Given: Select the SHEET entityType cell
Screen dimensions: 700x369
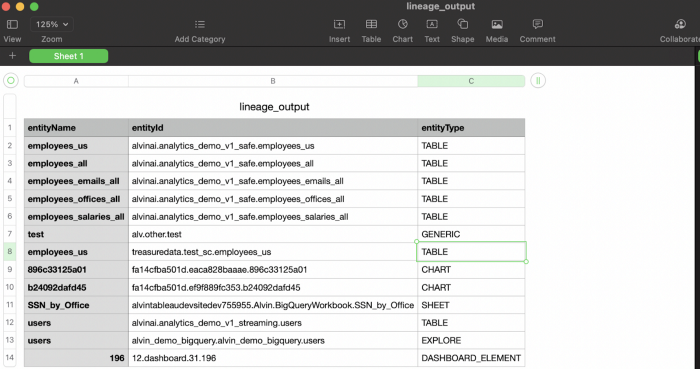Looking at the screenshot, I should (471, 305).
